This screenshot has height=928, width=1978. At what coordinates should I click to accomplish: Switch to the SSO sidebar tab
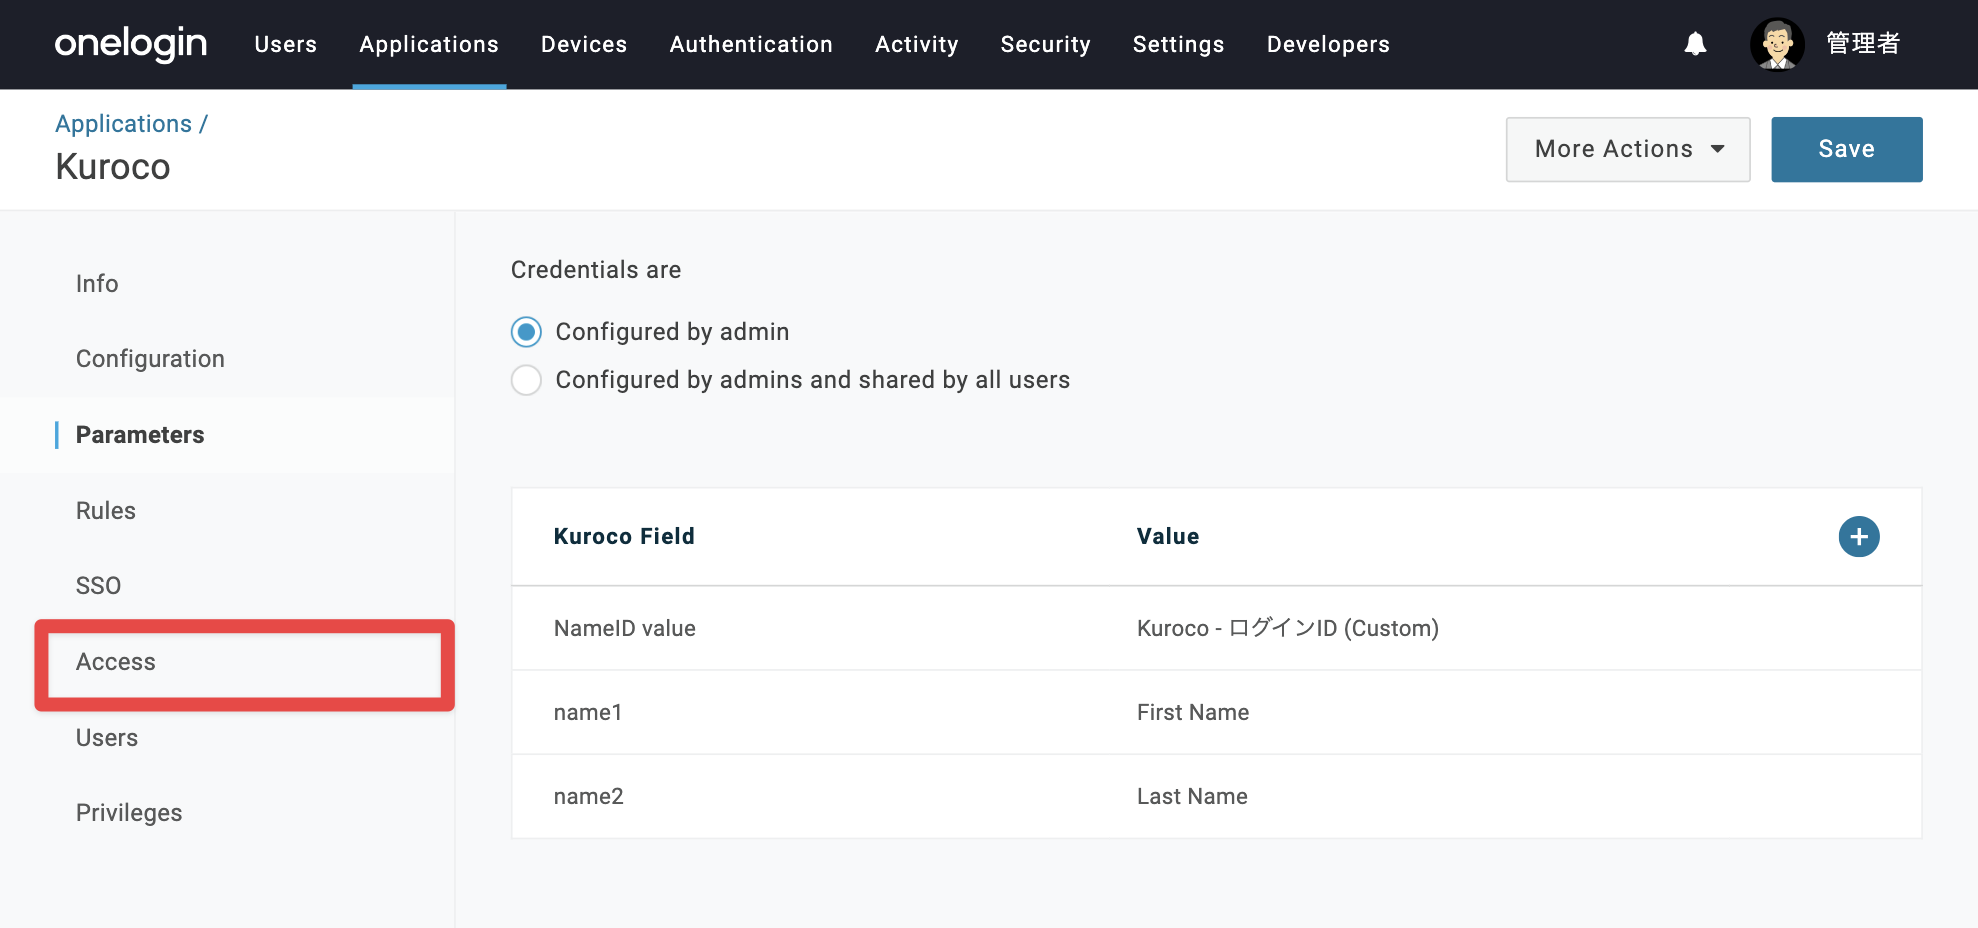coord(98,586)
